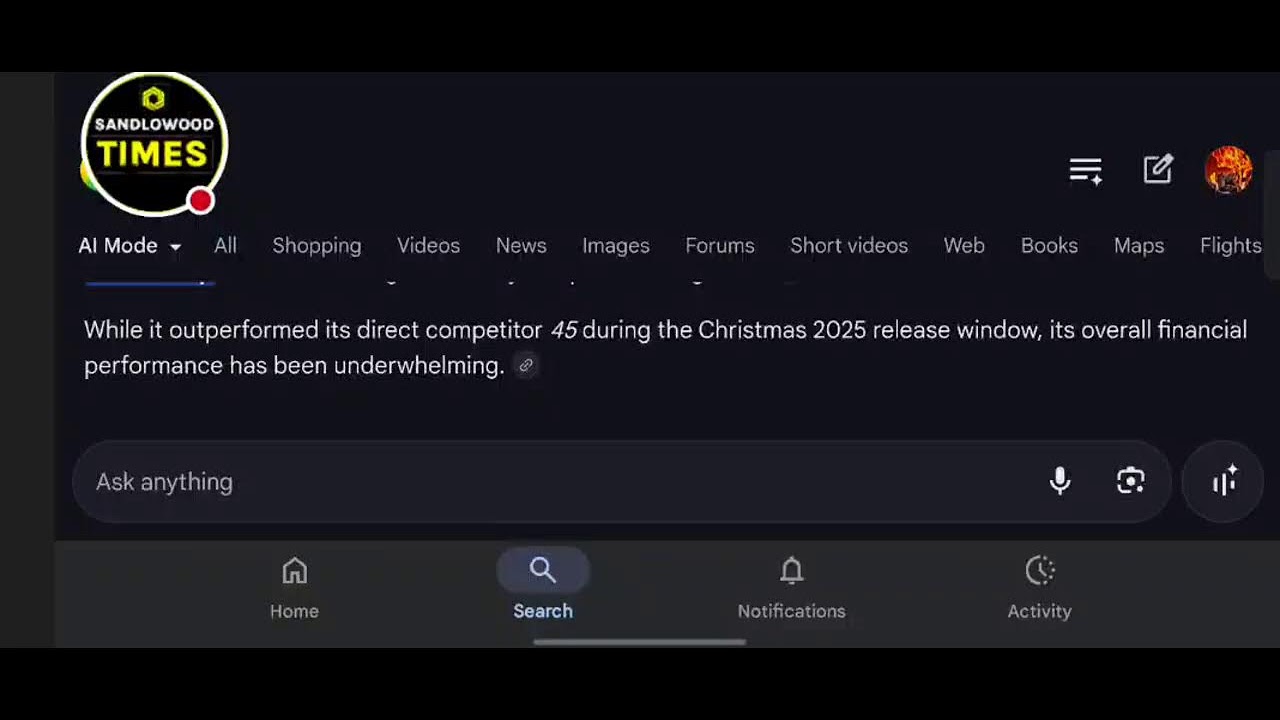
Task: Open the account profile avatar
Action: [x=1228, y=170]
